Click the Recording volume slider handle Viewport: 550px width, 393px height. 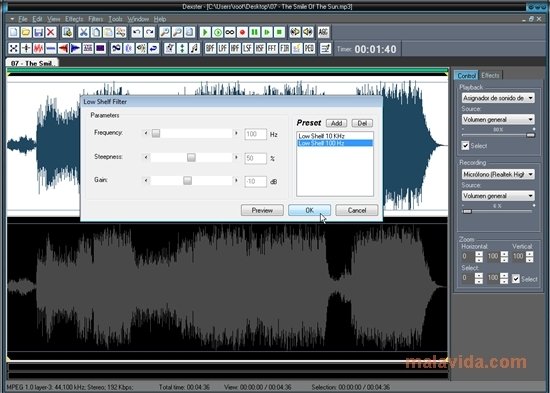467,212
